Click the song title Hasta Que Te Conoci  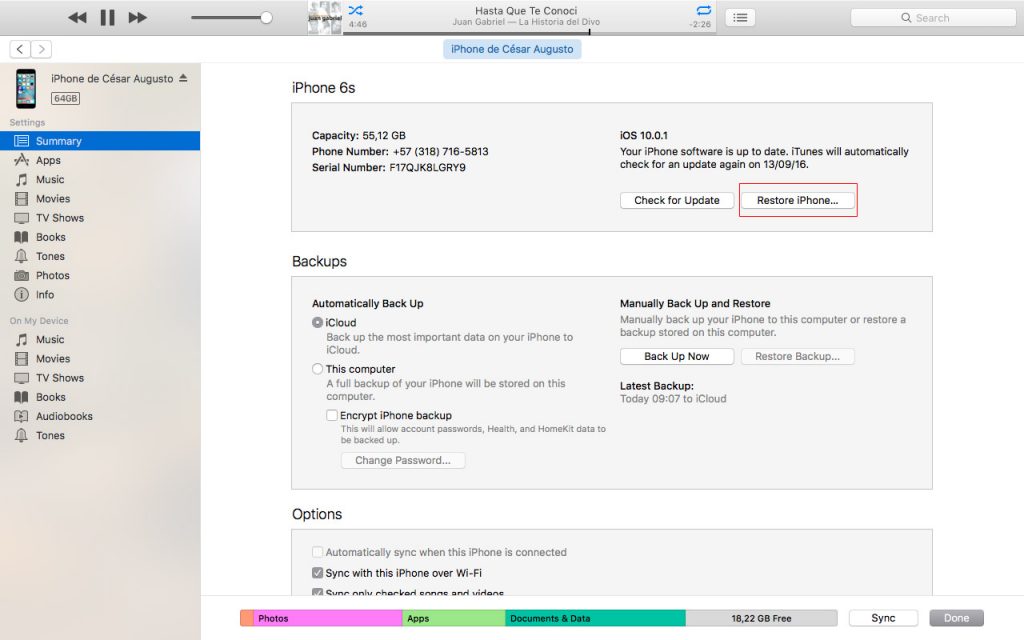(x=526, y=10)
